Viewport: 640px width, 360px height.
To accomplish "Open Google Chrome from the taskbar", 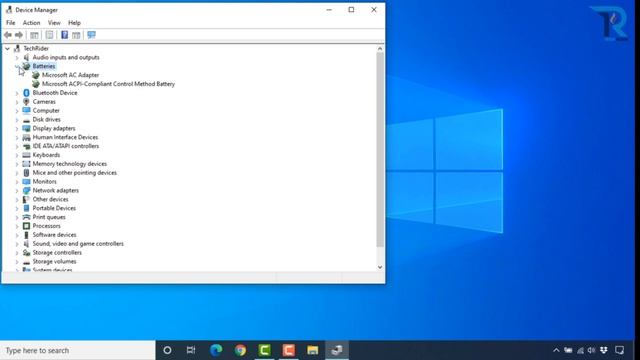I will [x=240, y=351].
